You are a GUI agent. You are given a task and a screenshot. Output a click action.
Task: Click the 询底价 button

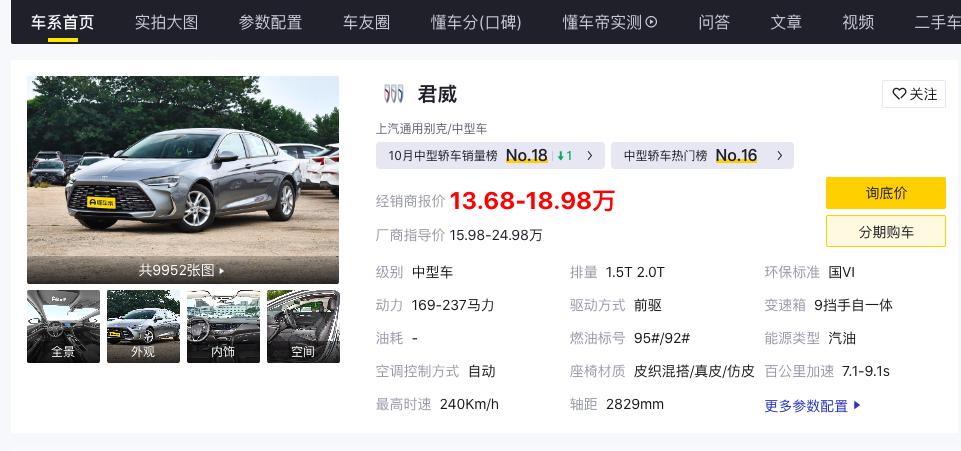coord(886,193)
